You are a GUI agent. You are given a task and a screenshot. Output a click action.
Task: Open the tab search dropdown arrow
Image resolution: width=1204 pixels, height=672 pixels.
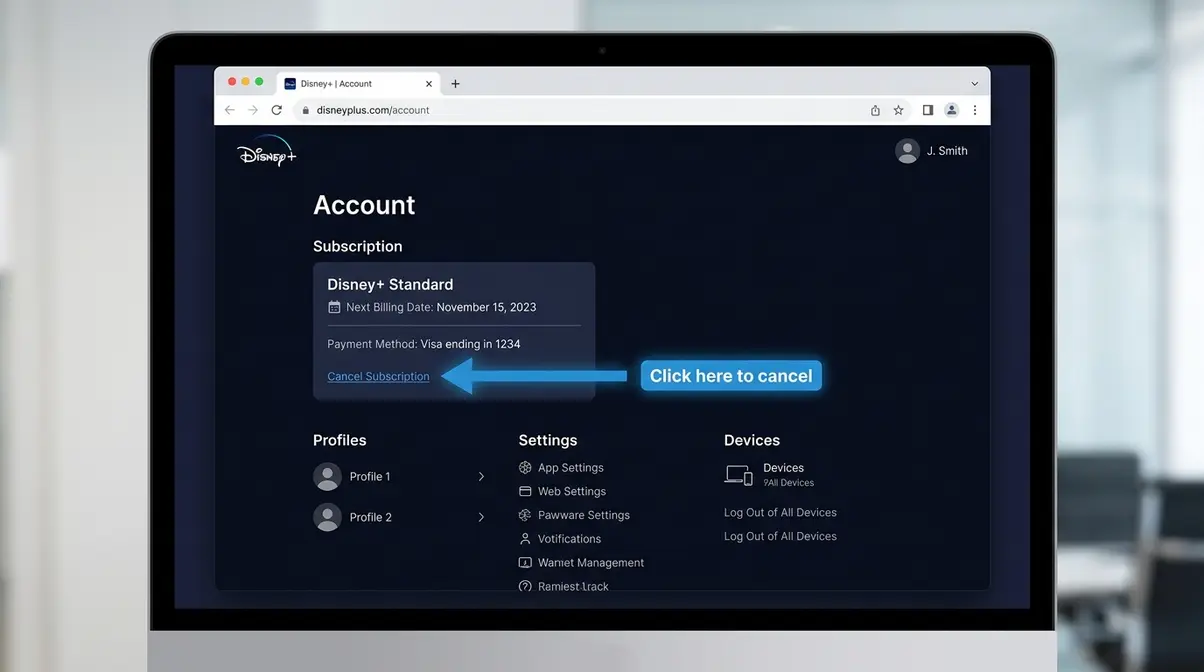coord(975,84)
